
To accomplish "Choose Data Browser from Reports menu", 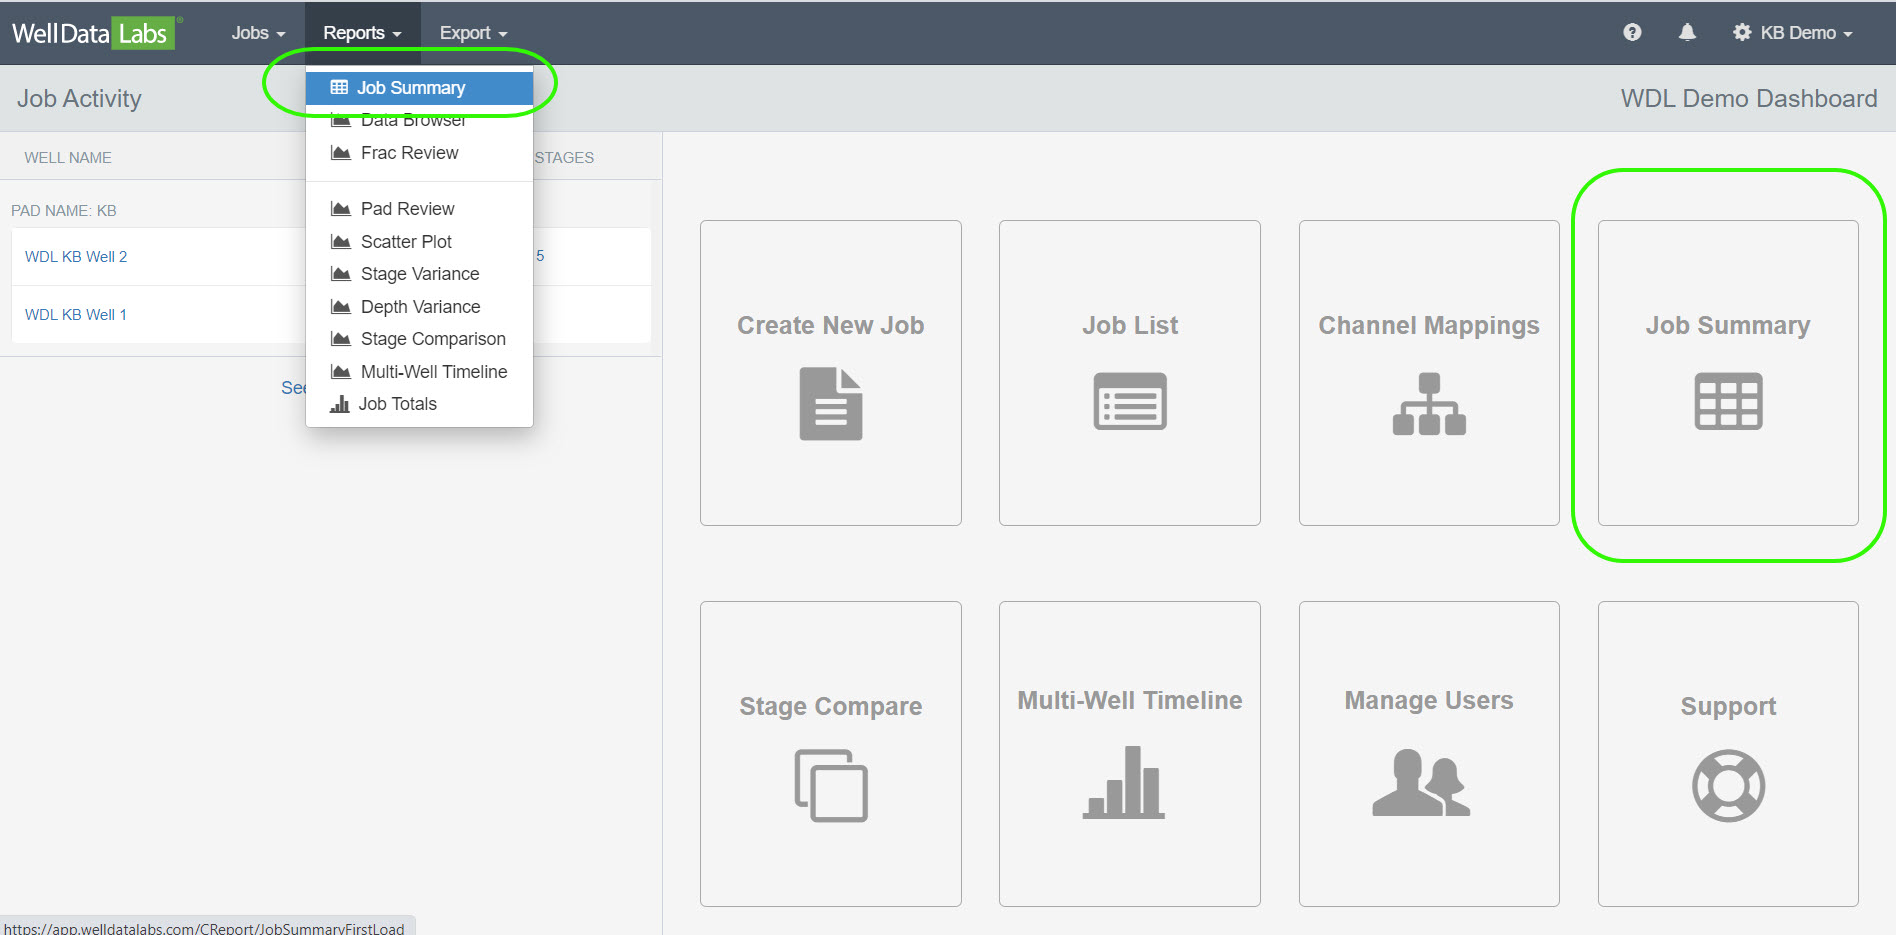I will tap(419, 121).
